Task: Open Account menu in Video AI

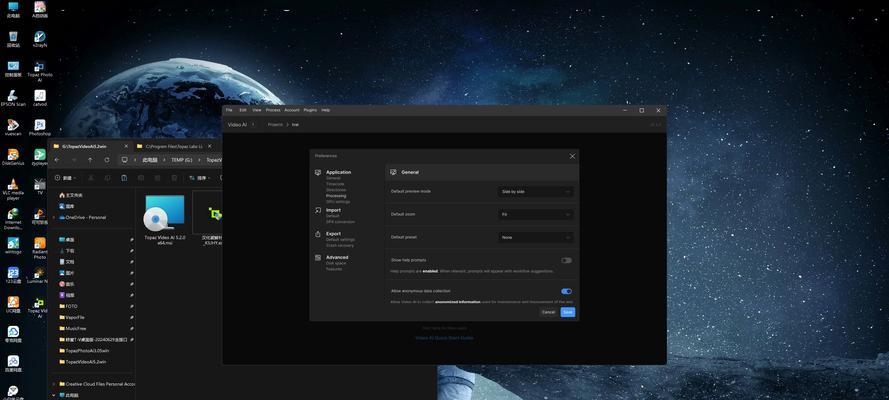Action: [292, 110]
